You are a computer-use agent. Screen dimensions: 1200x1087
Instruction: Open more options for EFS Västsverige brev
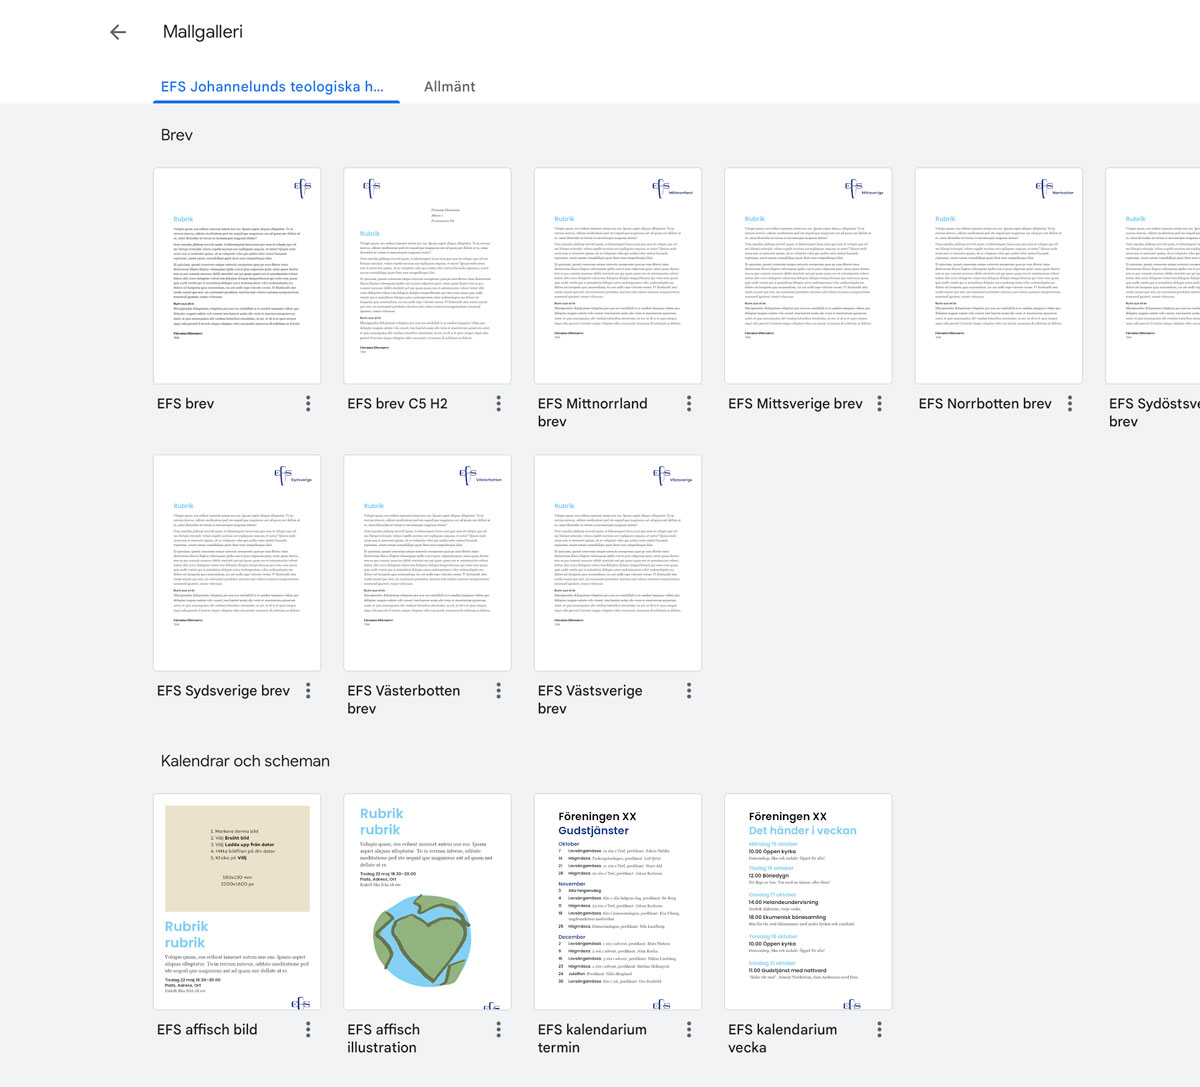689,691
